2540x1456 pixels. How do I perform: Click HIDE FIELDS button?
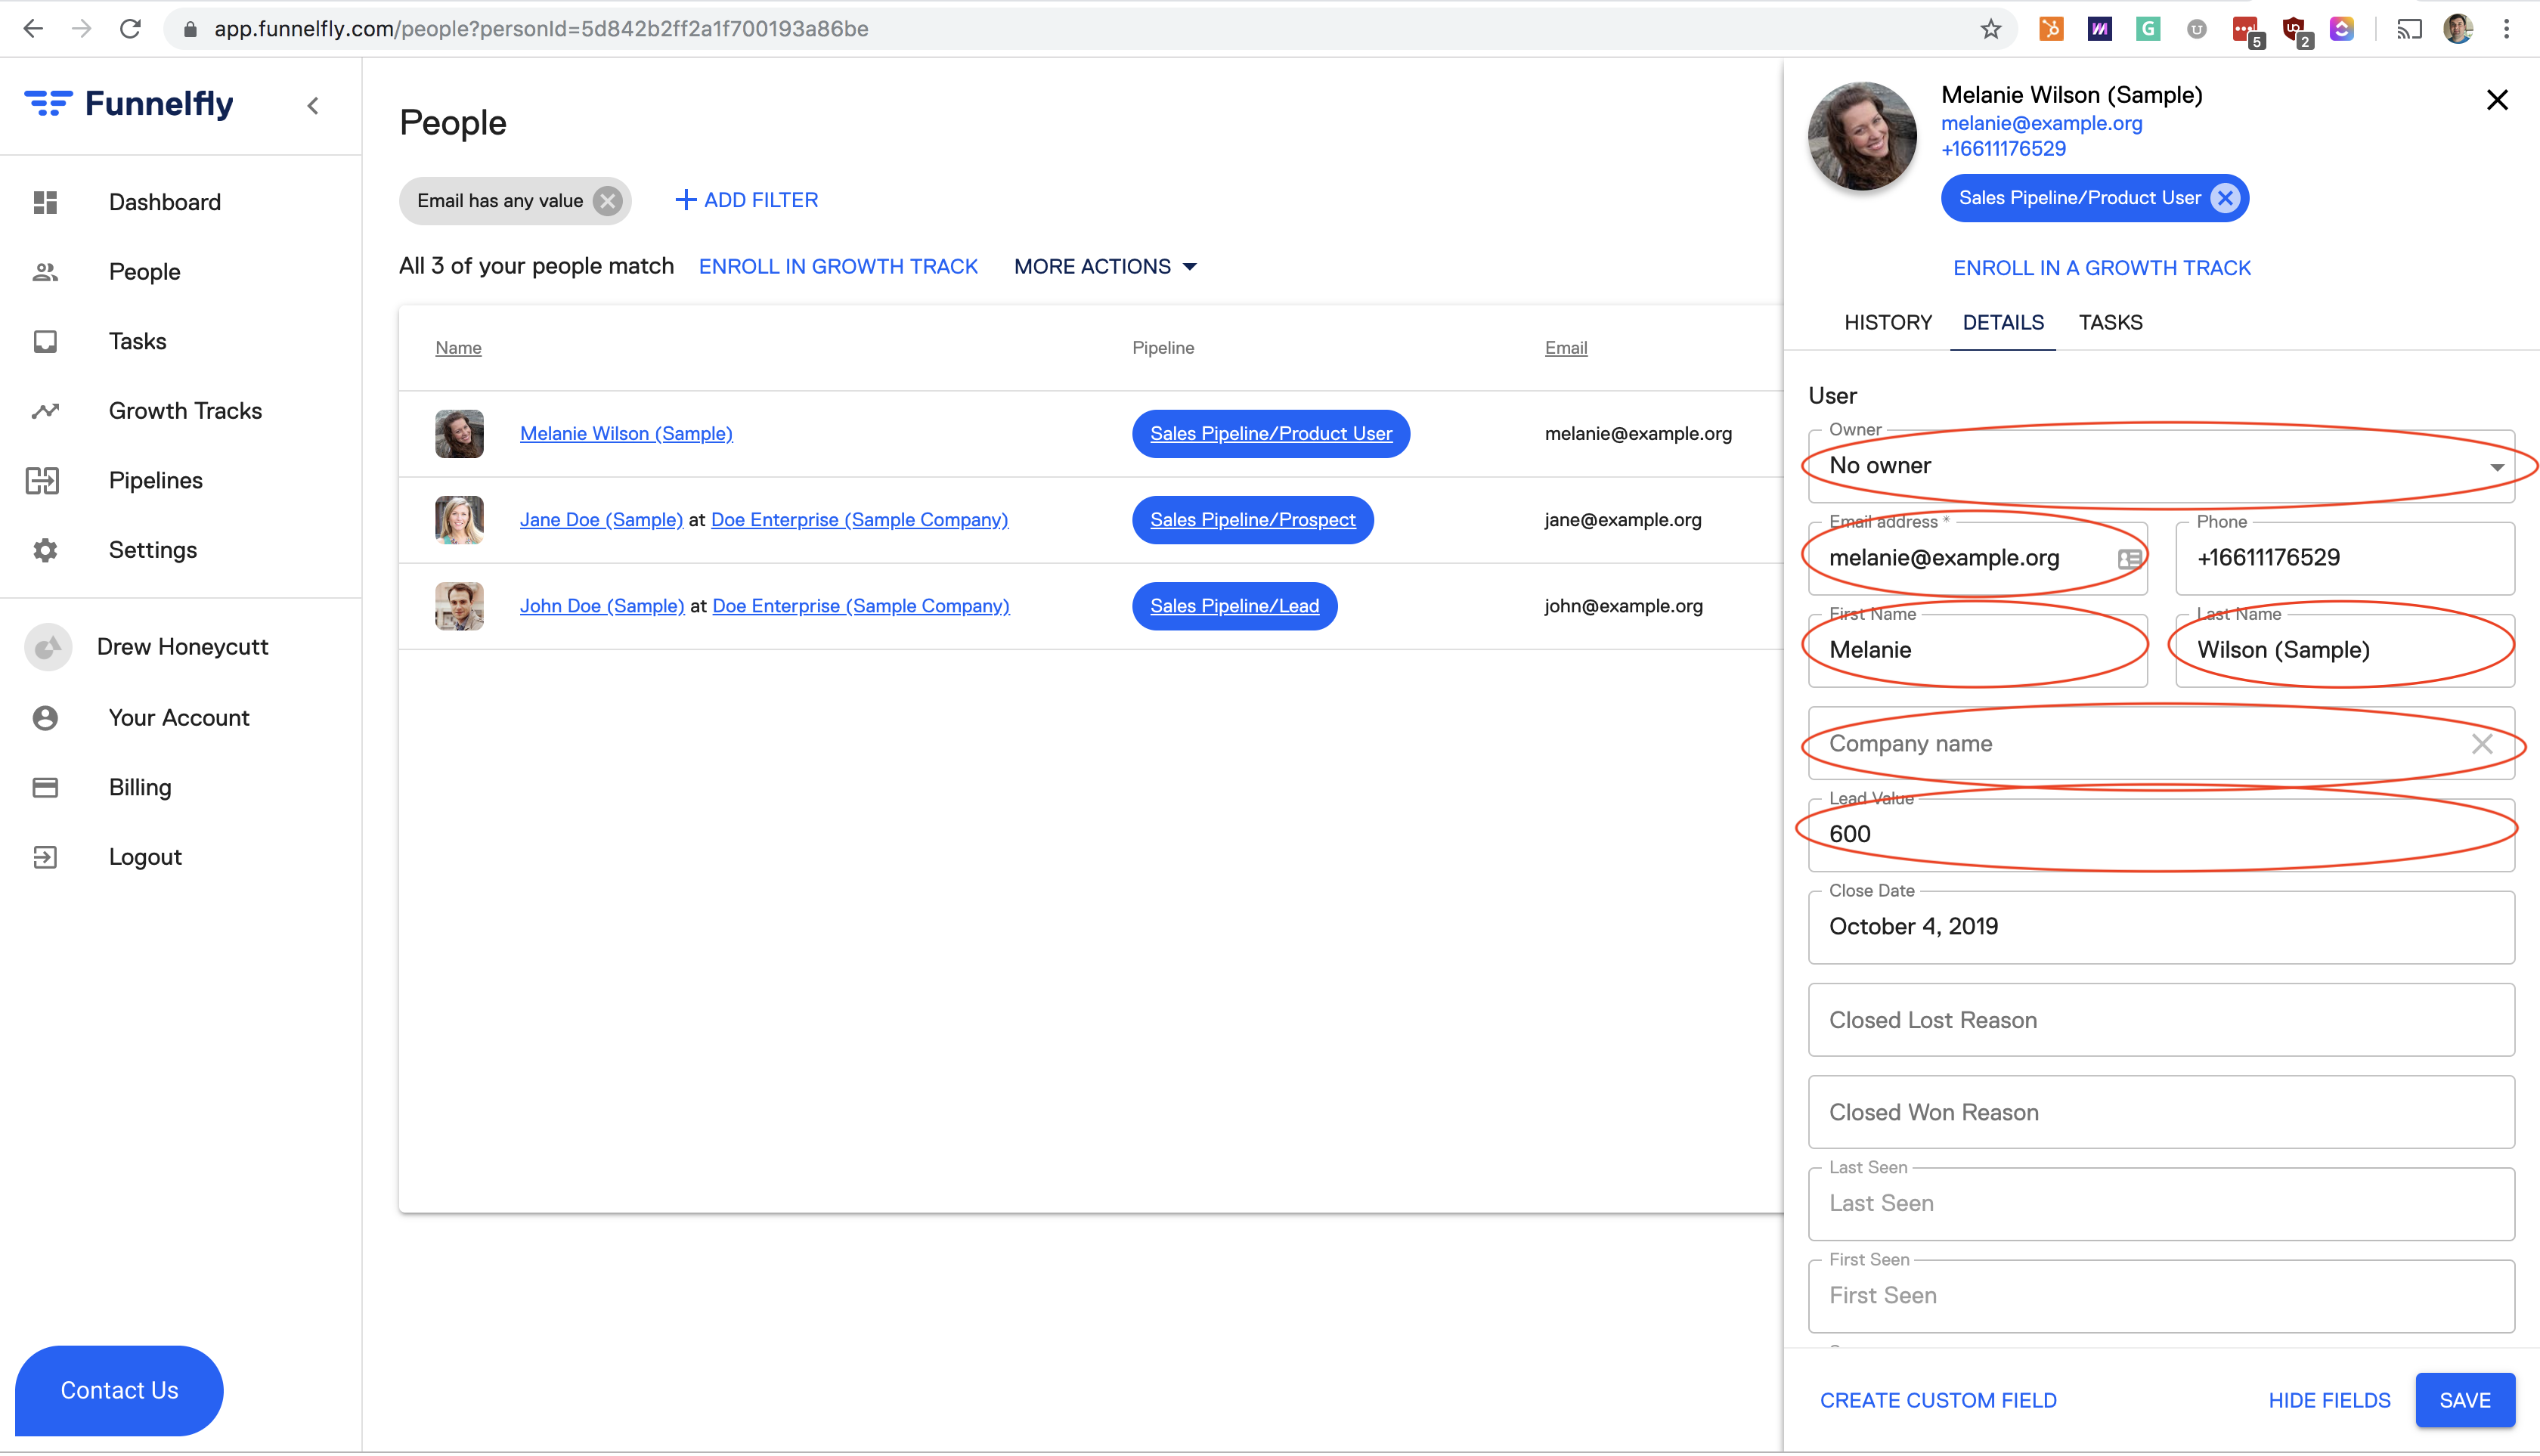pos(2328,1400)
